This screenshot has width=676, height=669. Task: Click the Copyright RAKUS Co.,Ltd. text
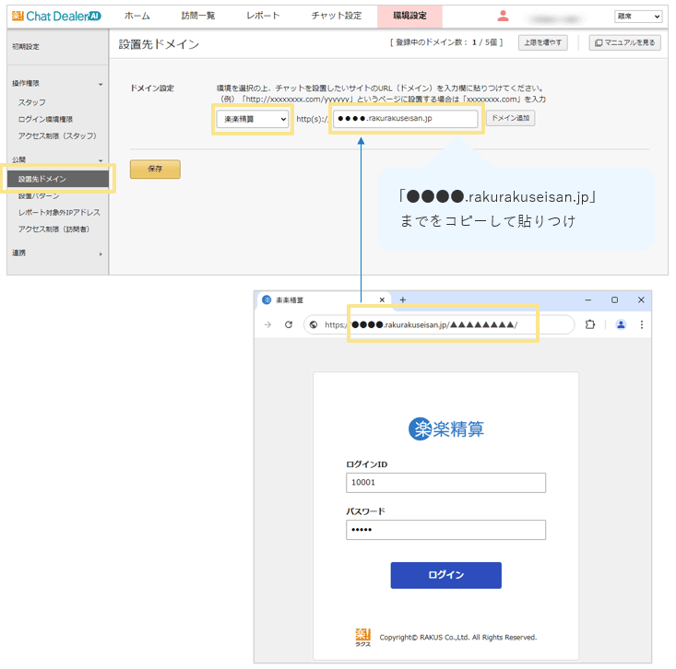tap(458, 638)
